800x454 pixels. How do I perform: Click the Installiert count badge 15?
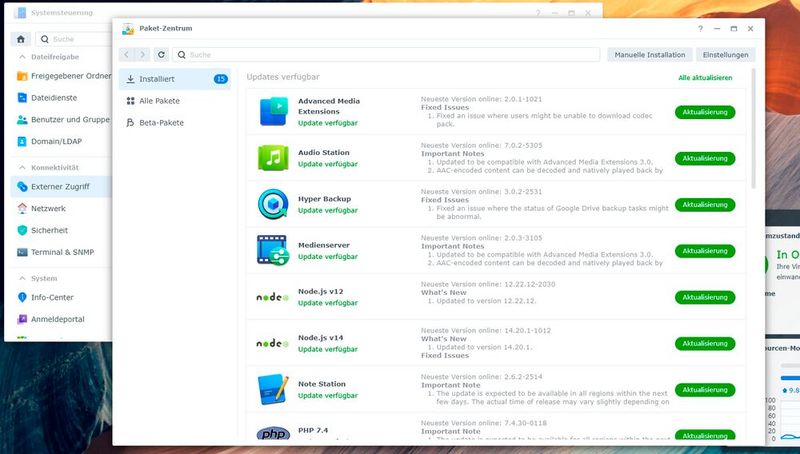tap(220, 79)
